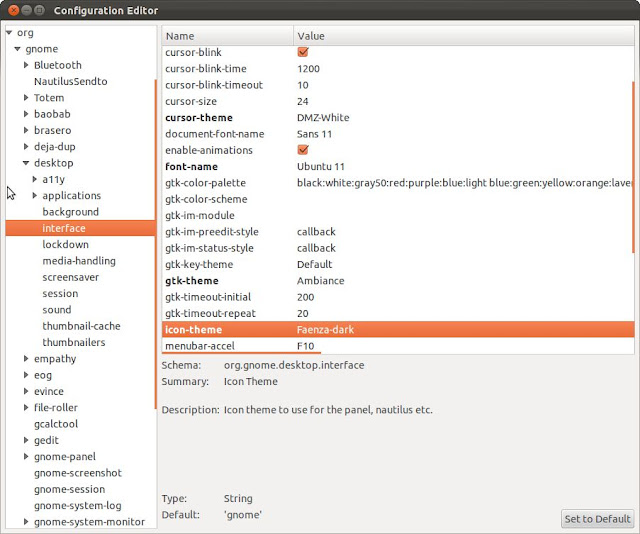Expand the gnome-system-monitor tree node

26,522
